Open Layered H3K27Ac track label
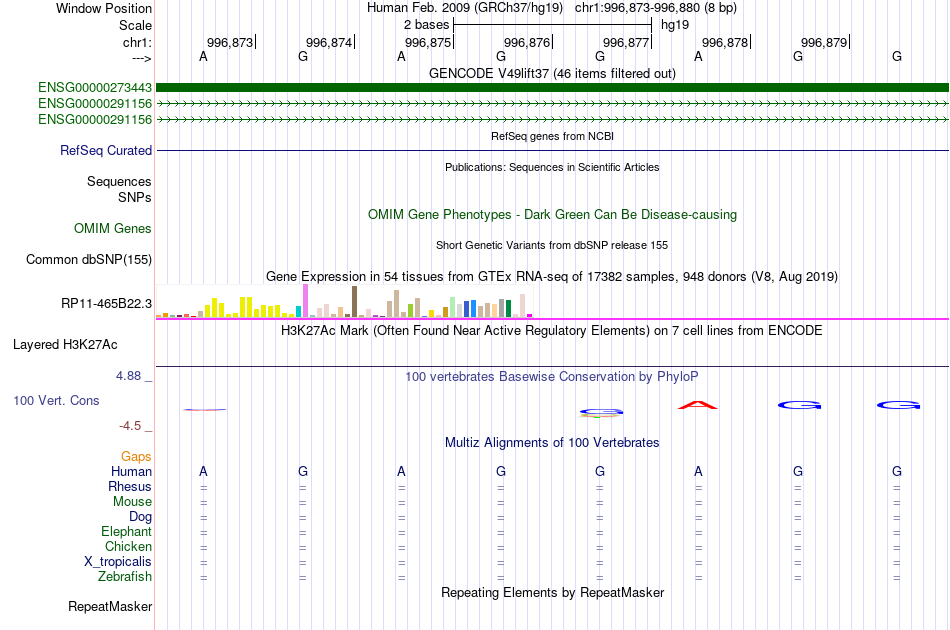The height and width of the screenshot is (630, 950). [65, 345]
